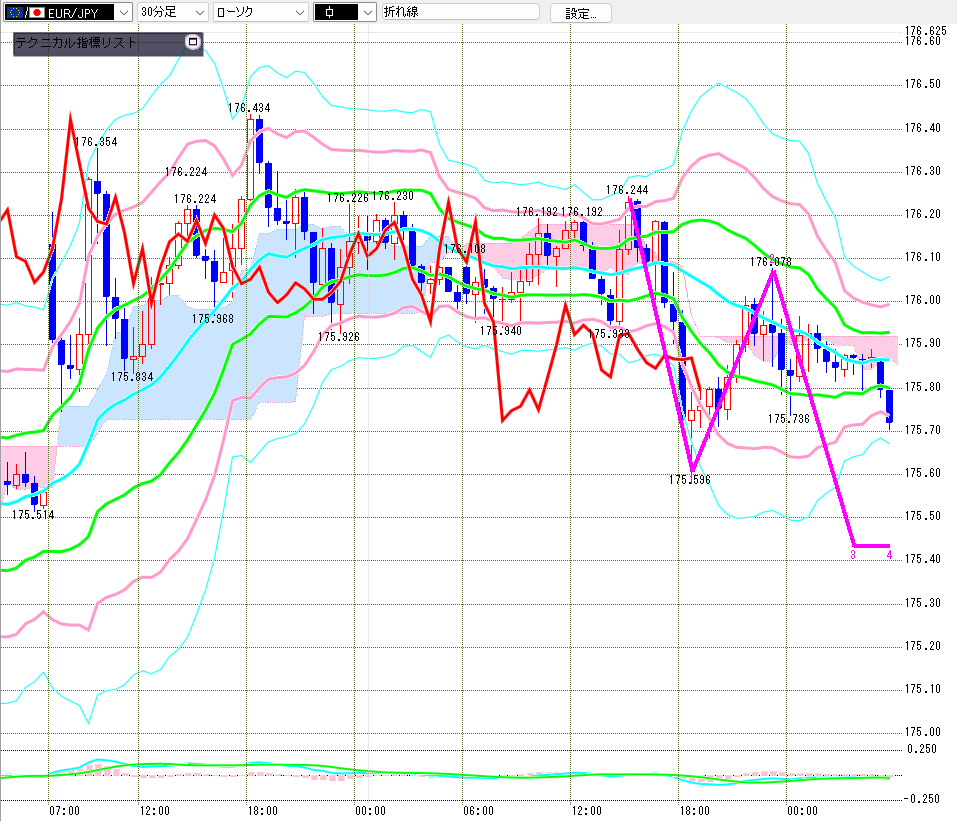Screen dimensions: 957x821
Task: Open the 設定... settings button
Action: (x=580, y=13)
